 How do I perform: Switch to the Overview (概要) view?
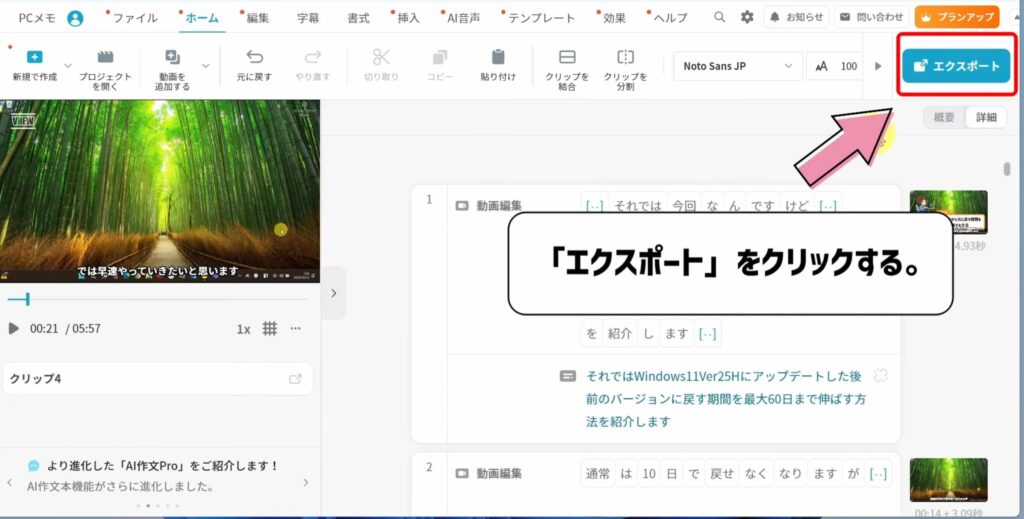943,117
